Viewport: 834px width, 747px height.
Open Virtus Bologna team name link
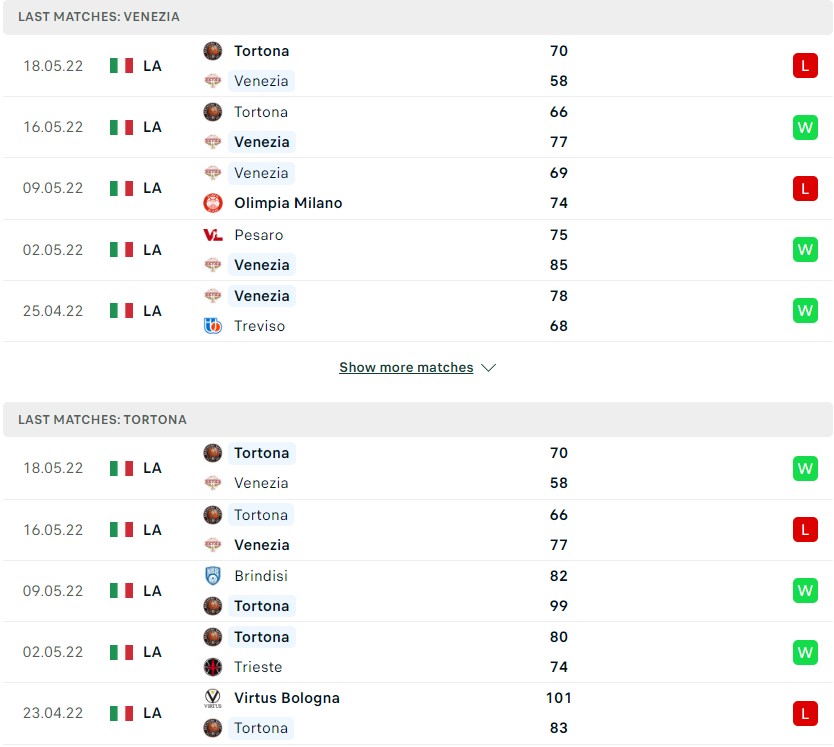(287, 698)
